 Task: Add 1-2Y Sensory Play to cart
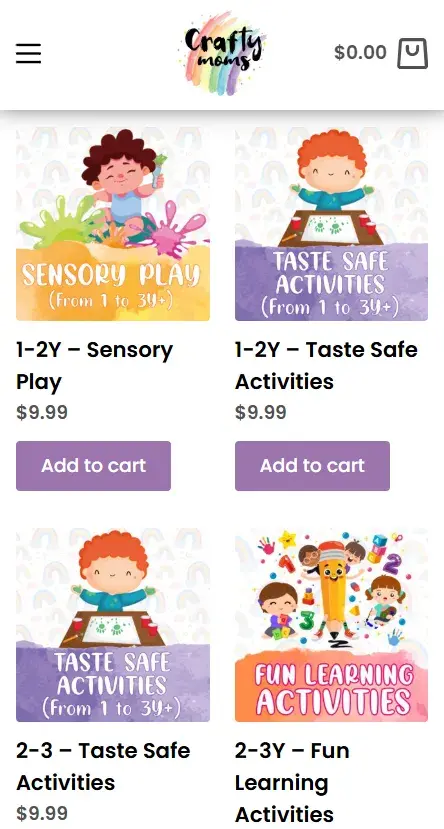point(94,466)
